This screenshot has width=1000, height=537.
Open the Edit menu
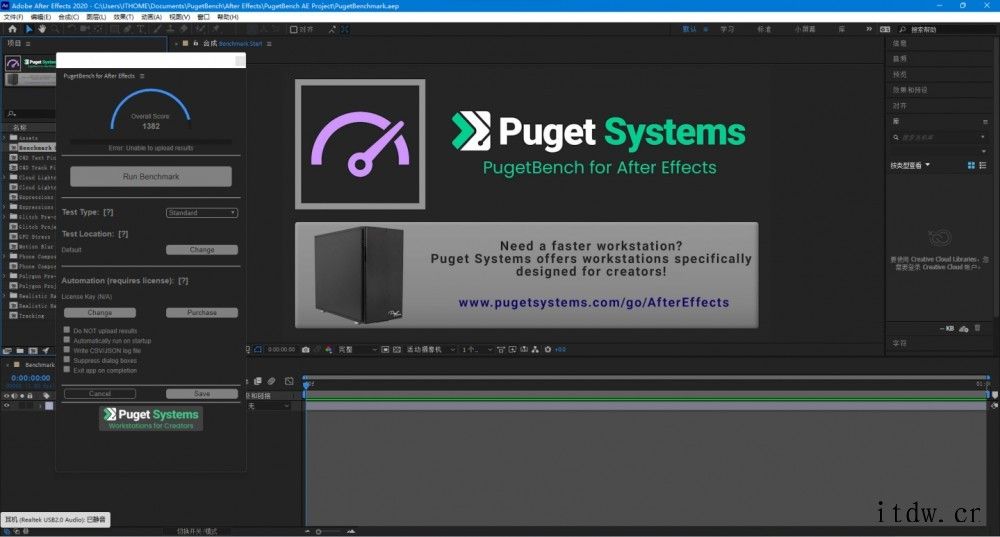[x=41, y=17]
